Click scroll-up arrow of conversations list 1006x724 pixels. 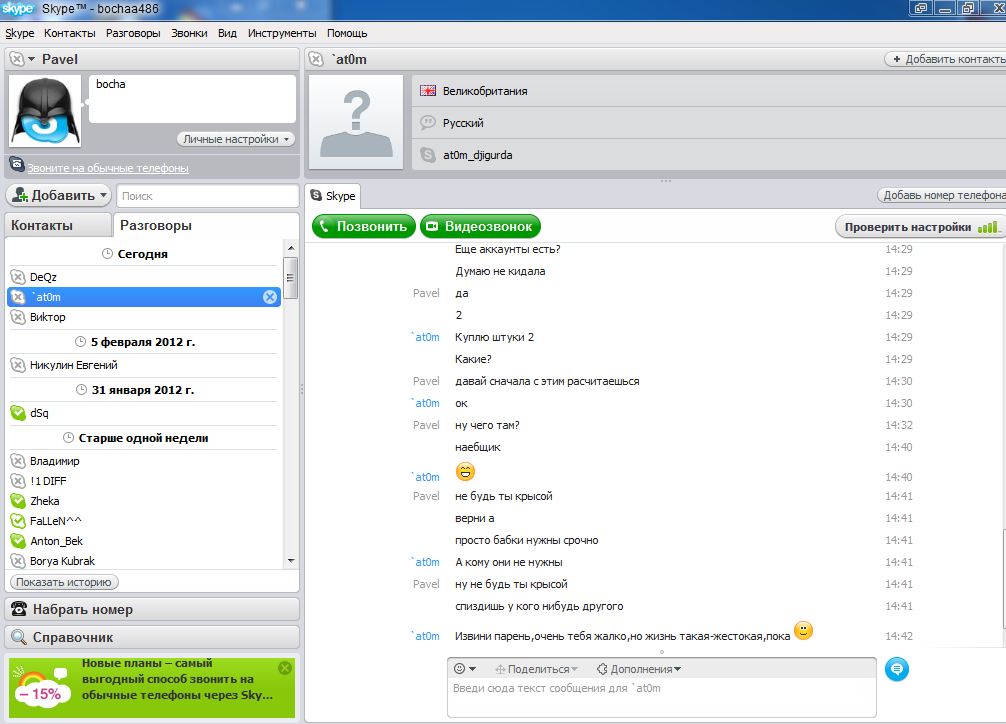click(291, 248)
